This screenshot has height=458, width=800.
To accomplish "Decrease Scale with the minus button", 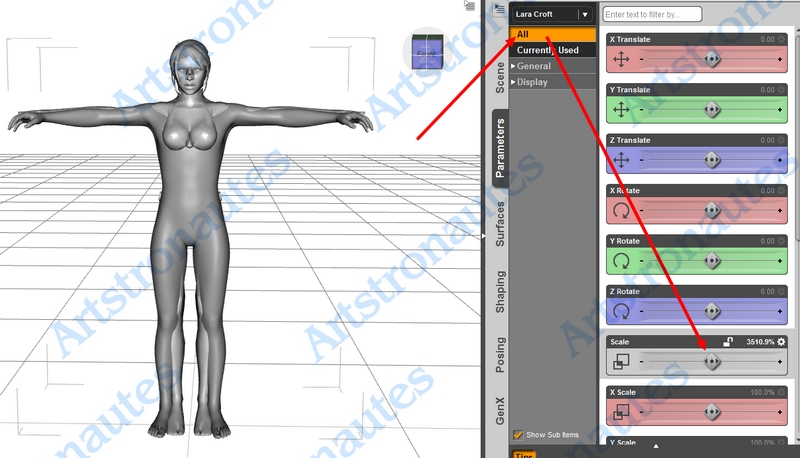I will coord(641,362).
